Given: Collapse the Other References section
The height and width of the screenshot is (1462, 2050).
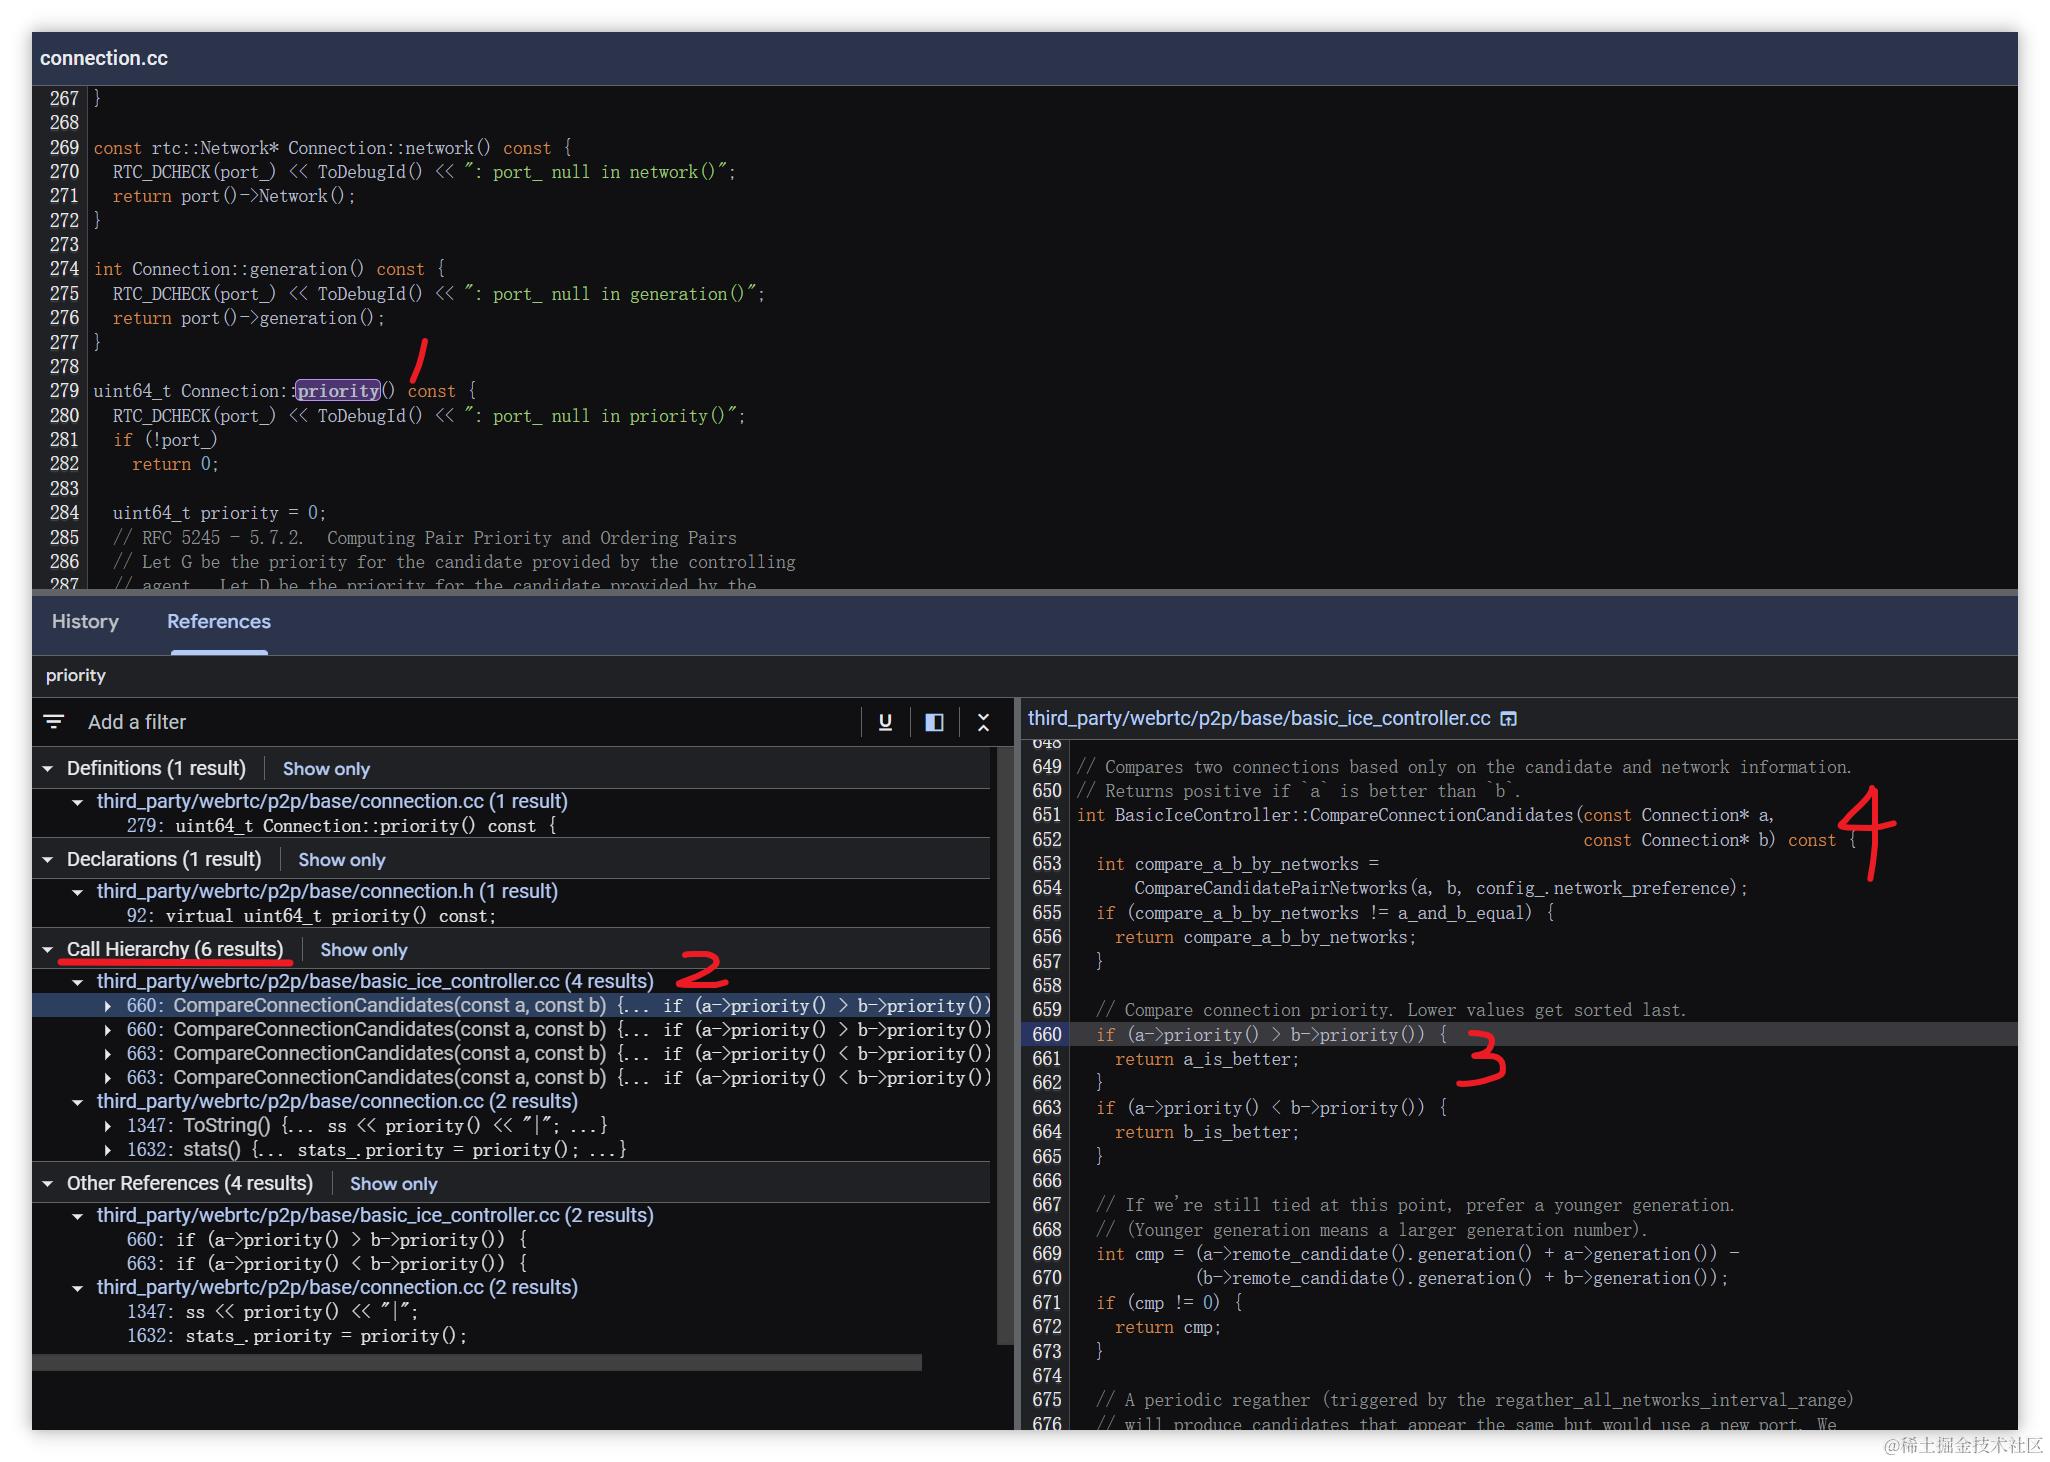Looking at the screenshot, I should click(x=48, y=1184).
